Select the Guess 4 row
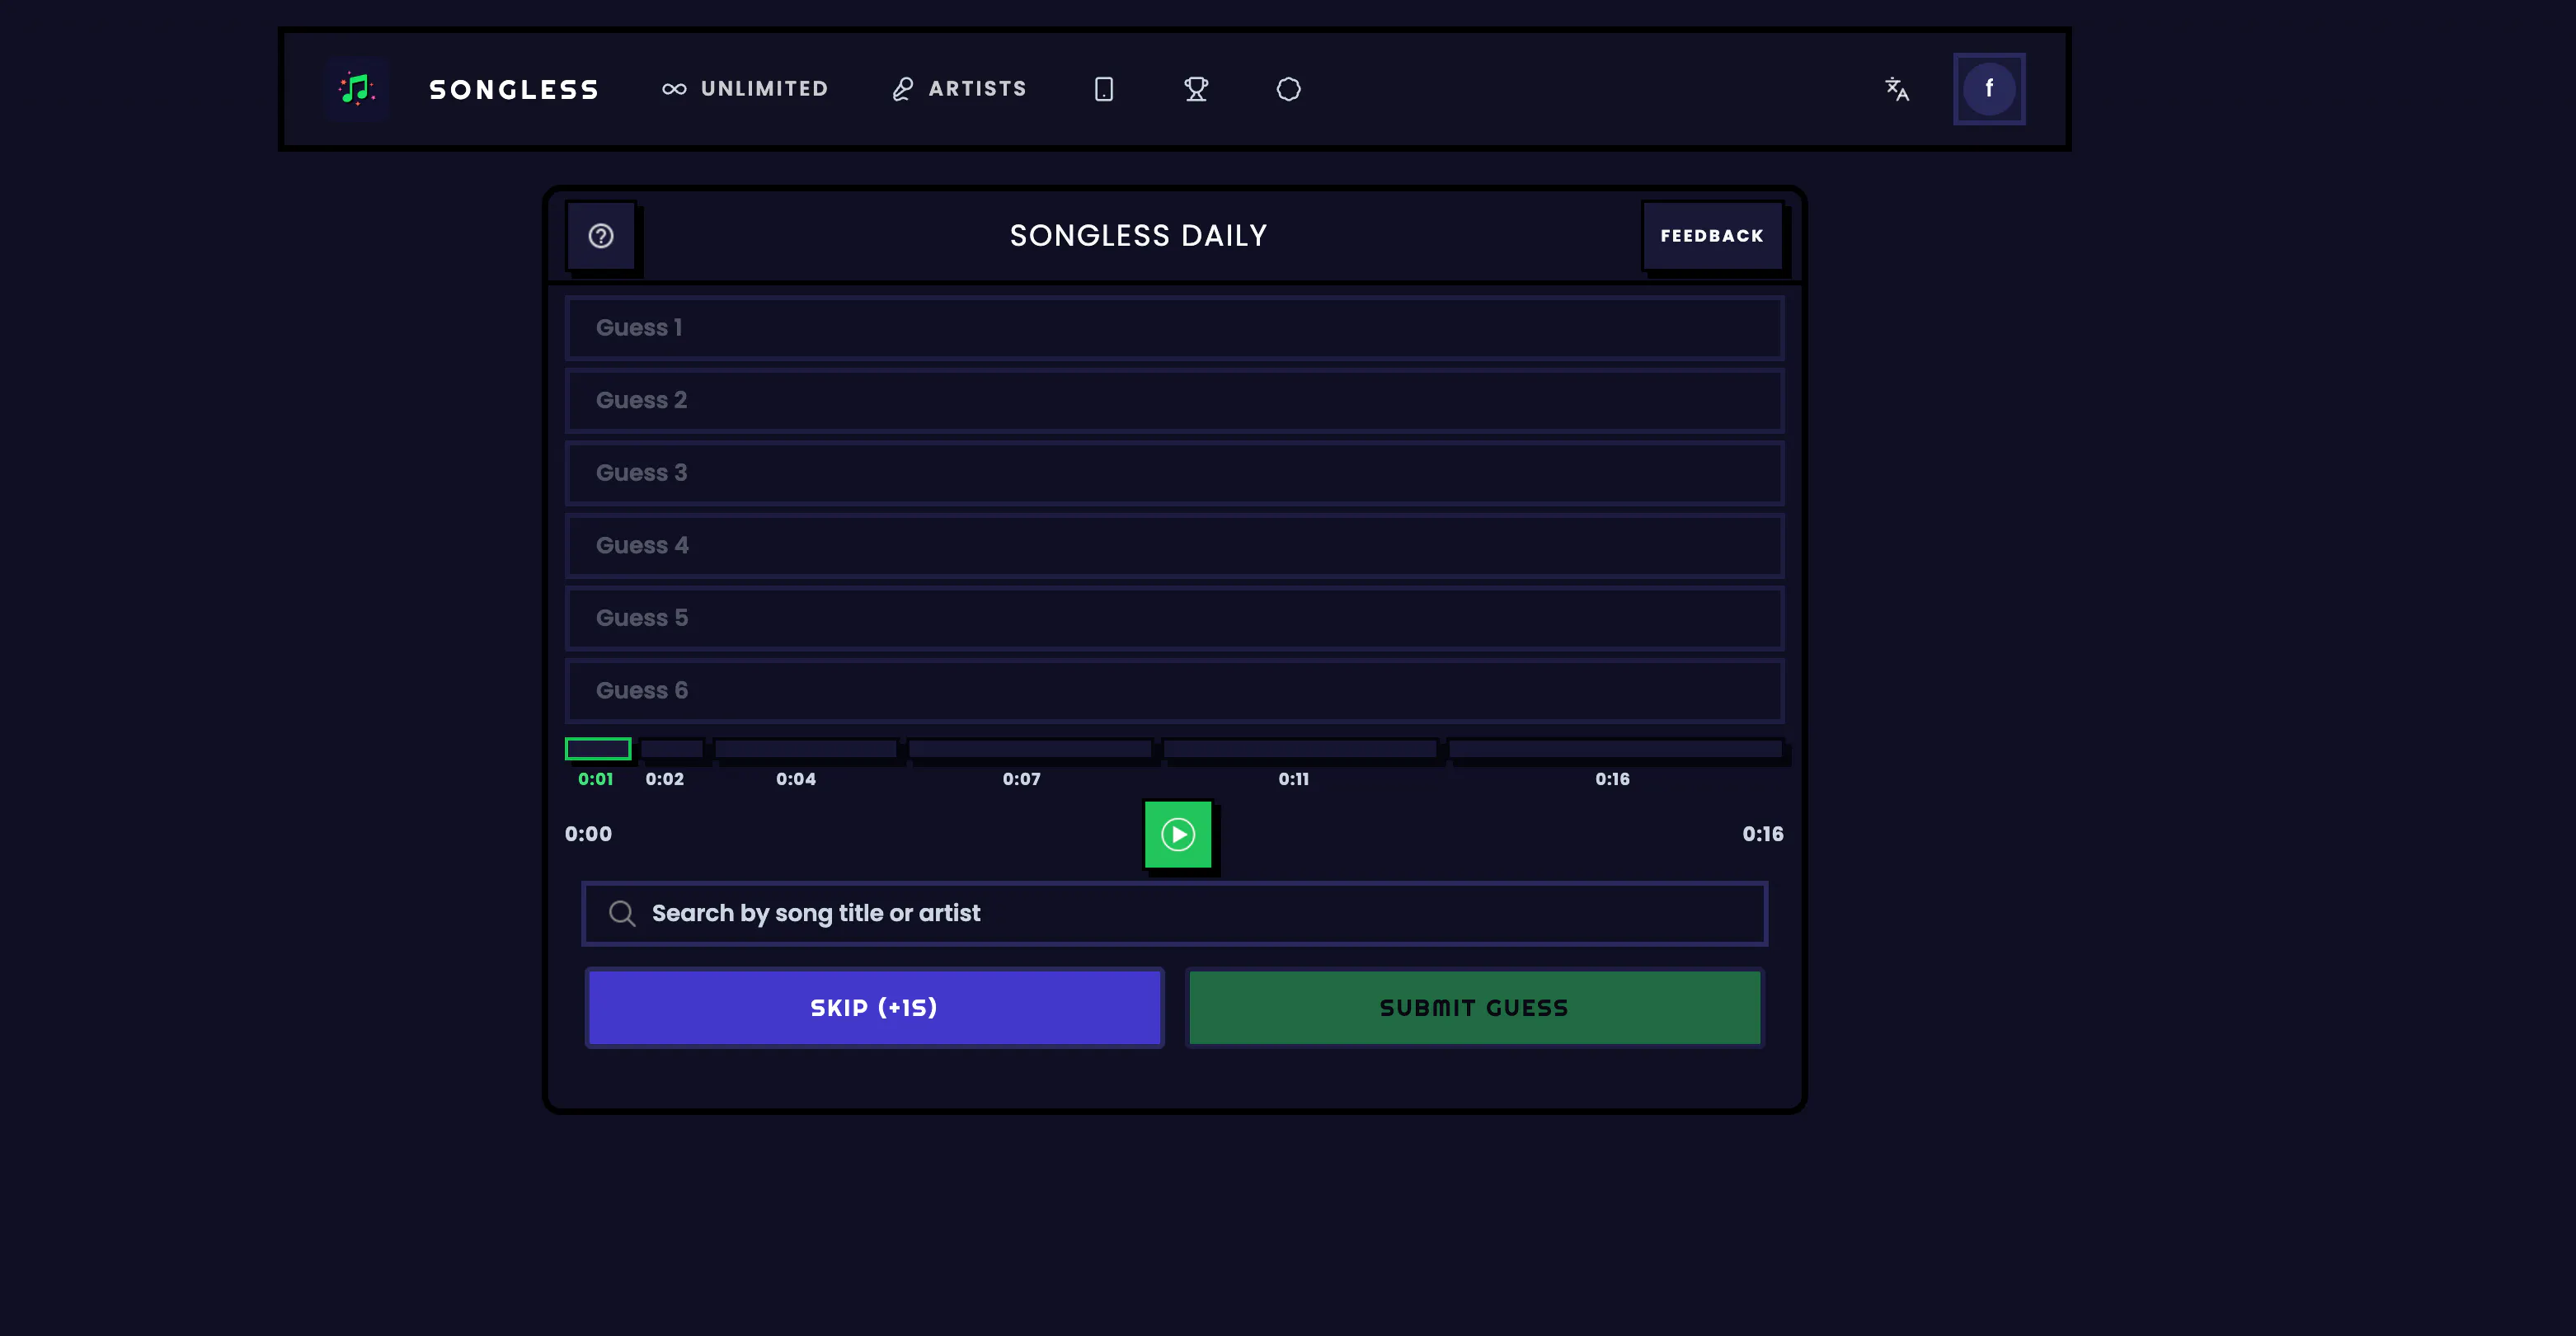 click(1174, 546)
